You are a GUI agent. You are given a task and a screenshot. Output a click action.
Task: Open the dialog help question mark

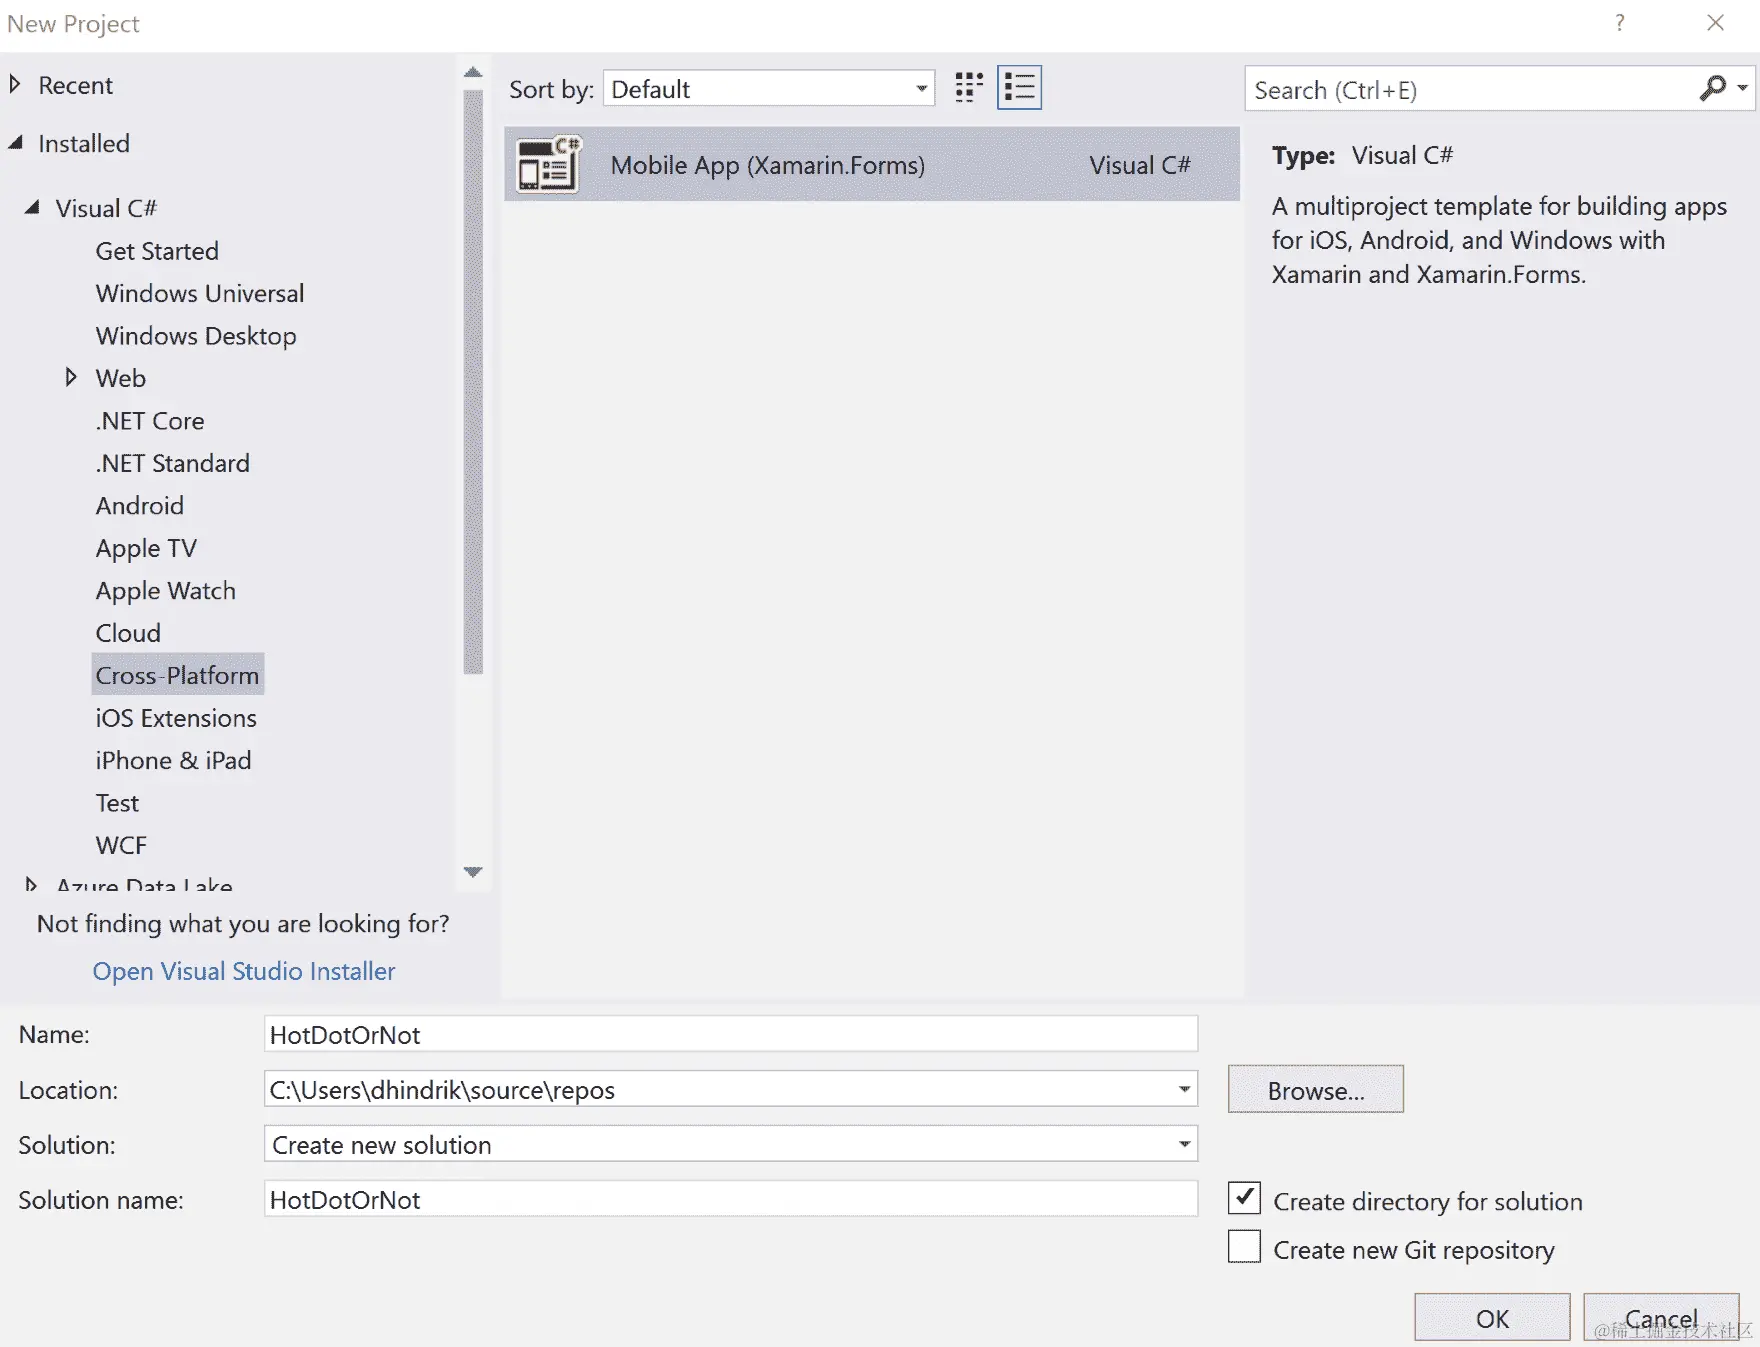[1619, 23]
